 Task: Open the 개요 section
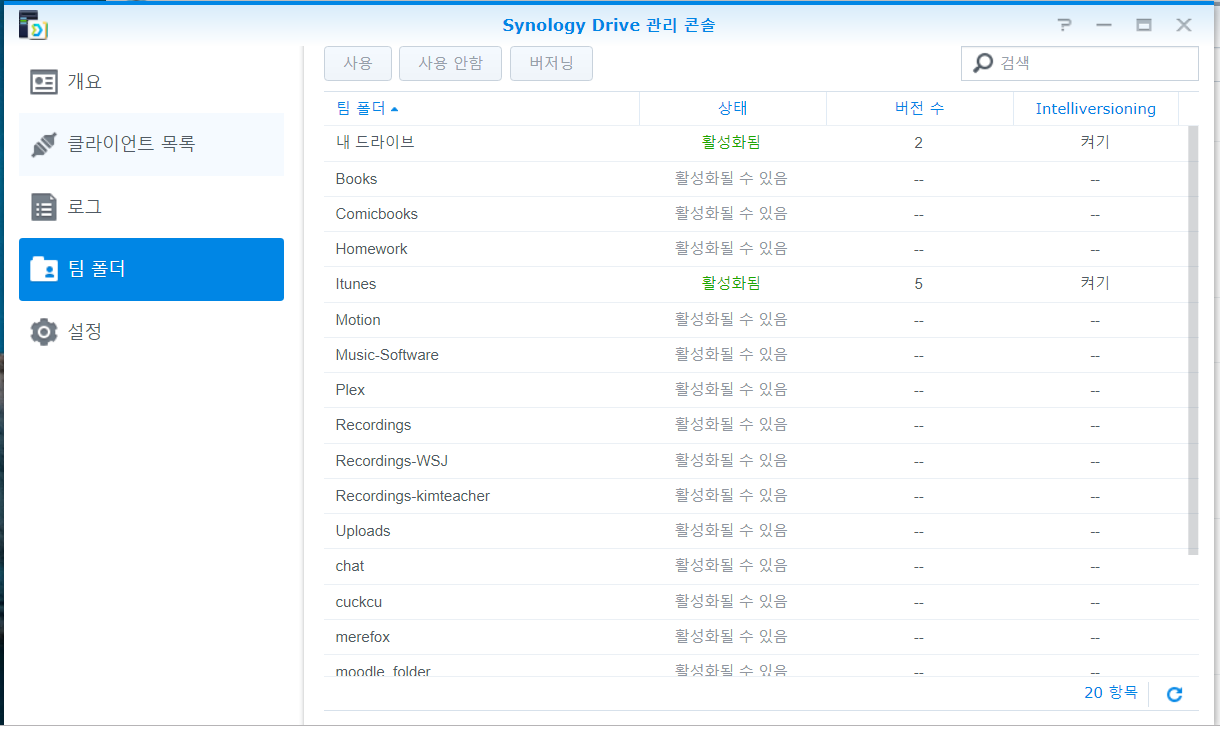pyautogui.click(x=151, y=82)
